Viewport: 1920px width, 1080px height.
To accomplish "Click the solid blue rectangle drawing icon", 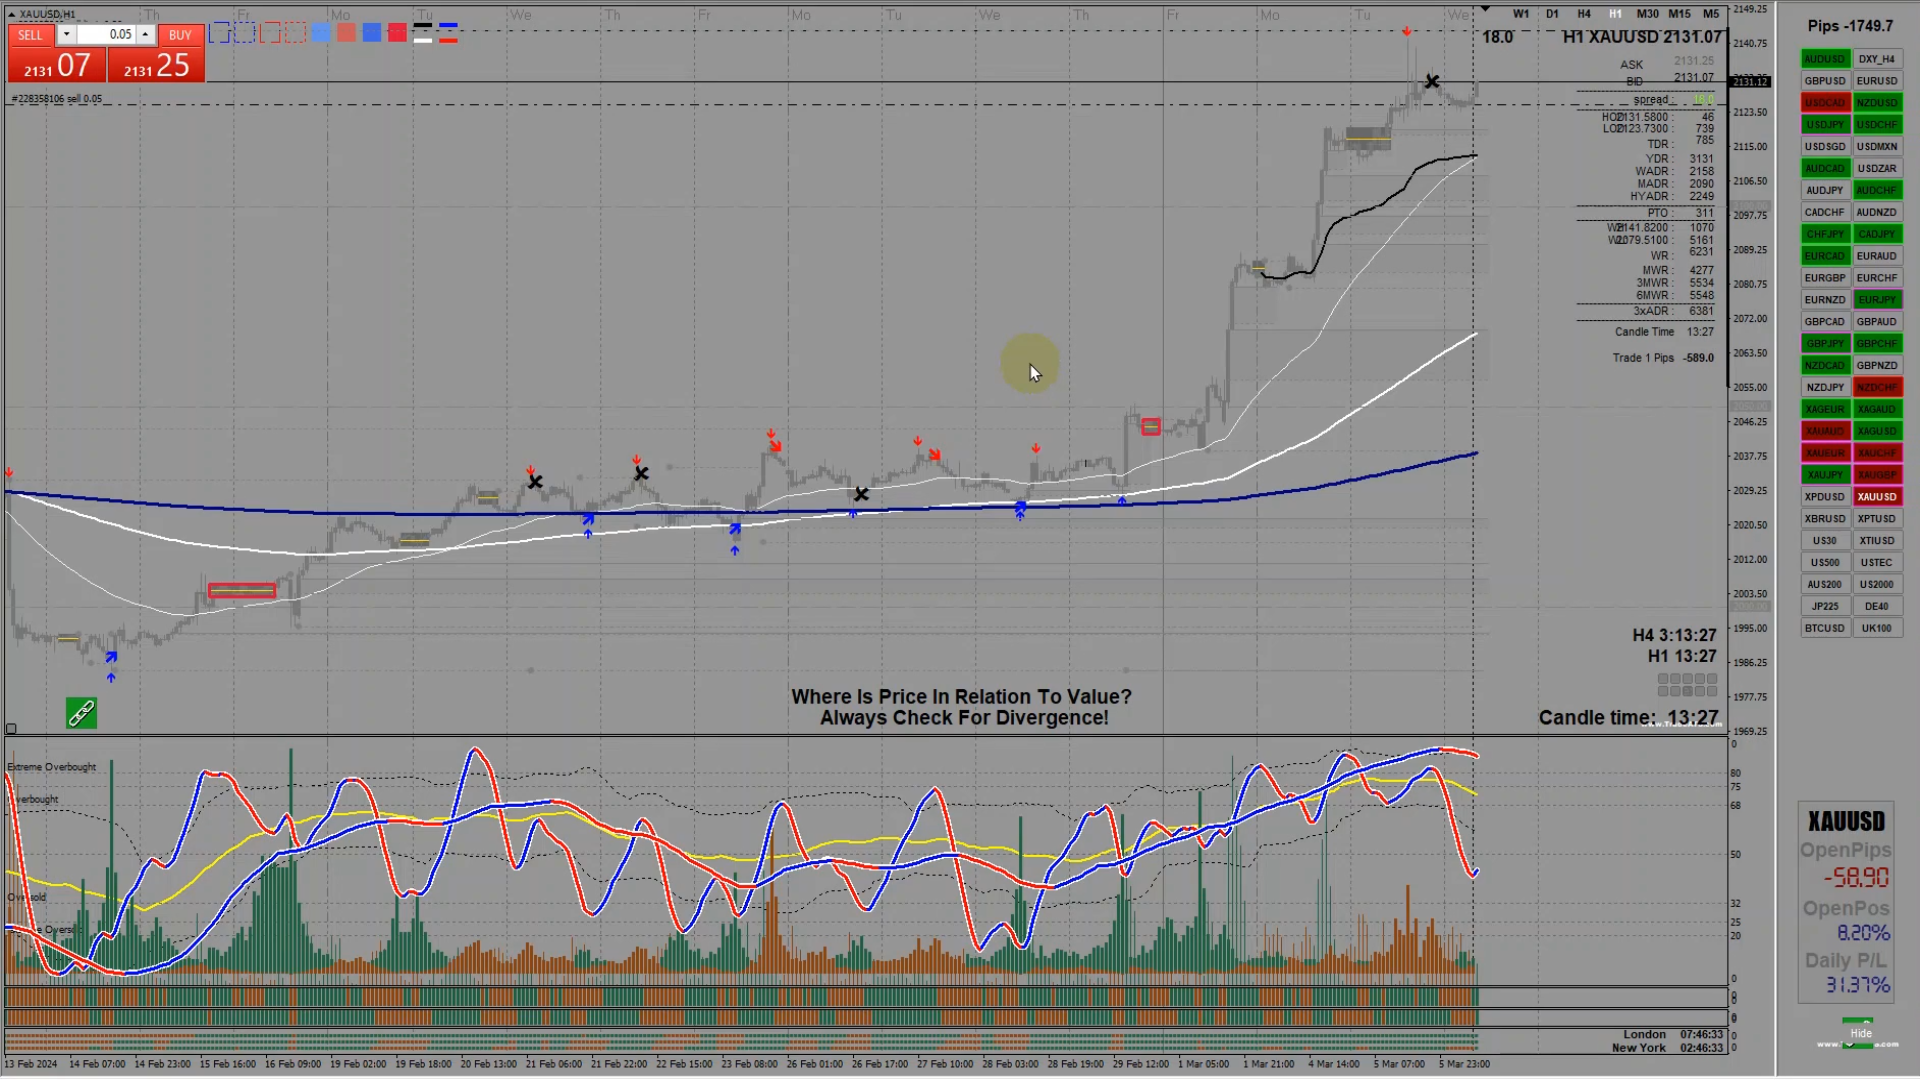I will tap(219, 33).
